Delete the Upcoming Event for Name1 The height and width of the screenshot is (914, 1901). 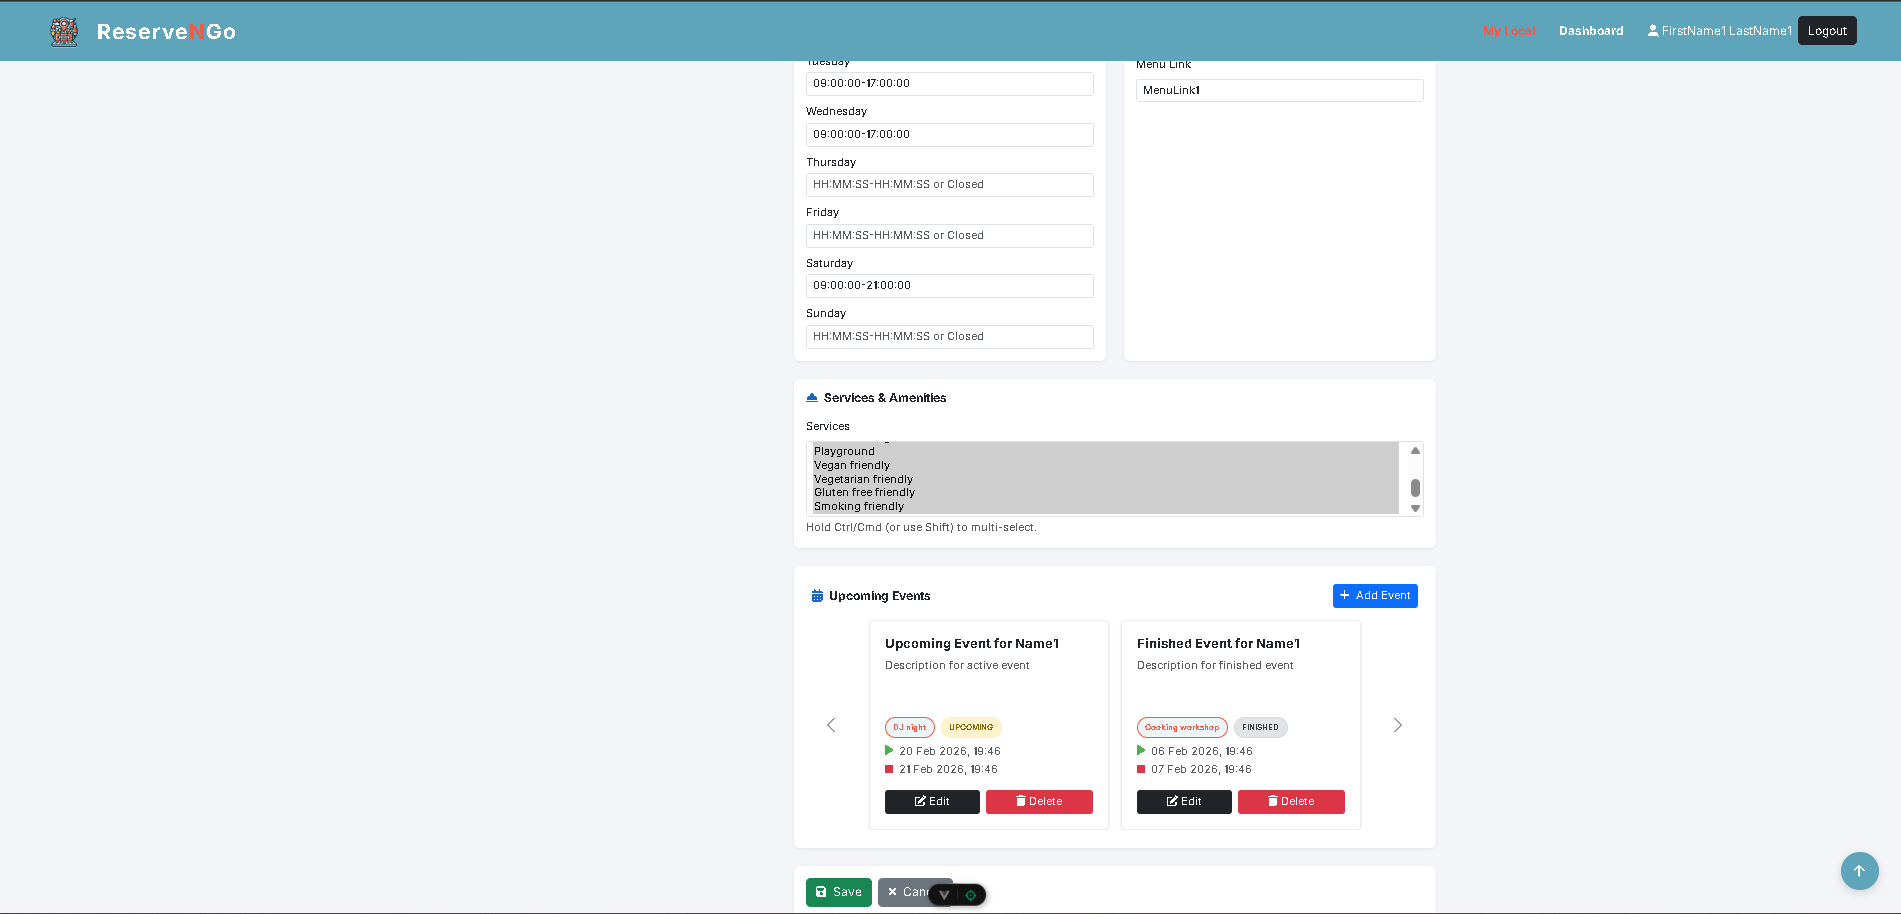1038,802
